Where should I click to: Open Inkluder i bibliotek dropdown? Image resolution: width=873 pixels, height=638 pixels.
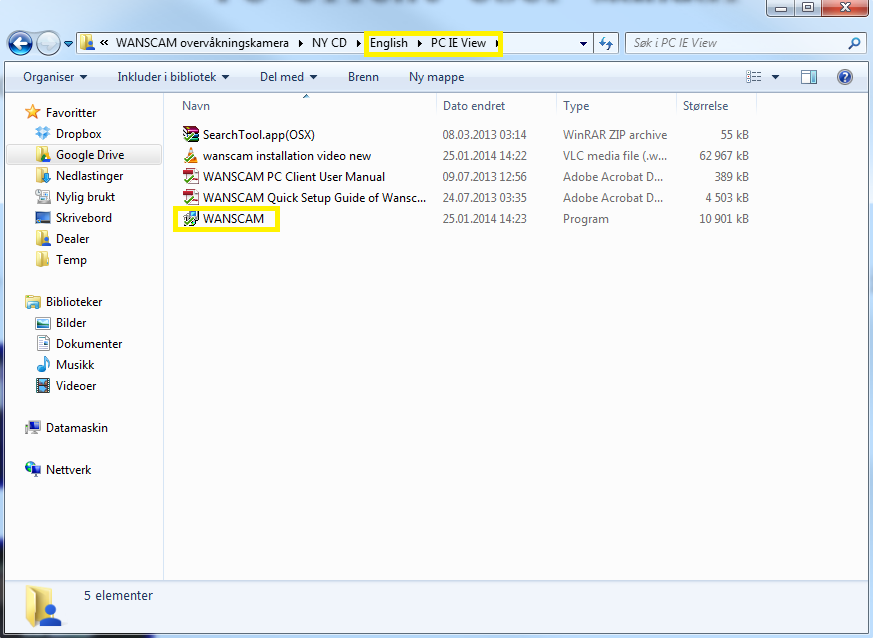173,77
